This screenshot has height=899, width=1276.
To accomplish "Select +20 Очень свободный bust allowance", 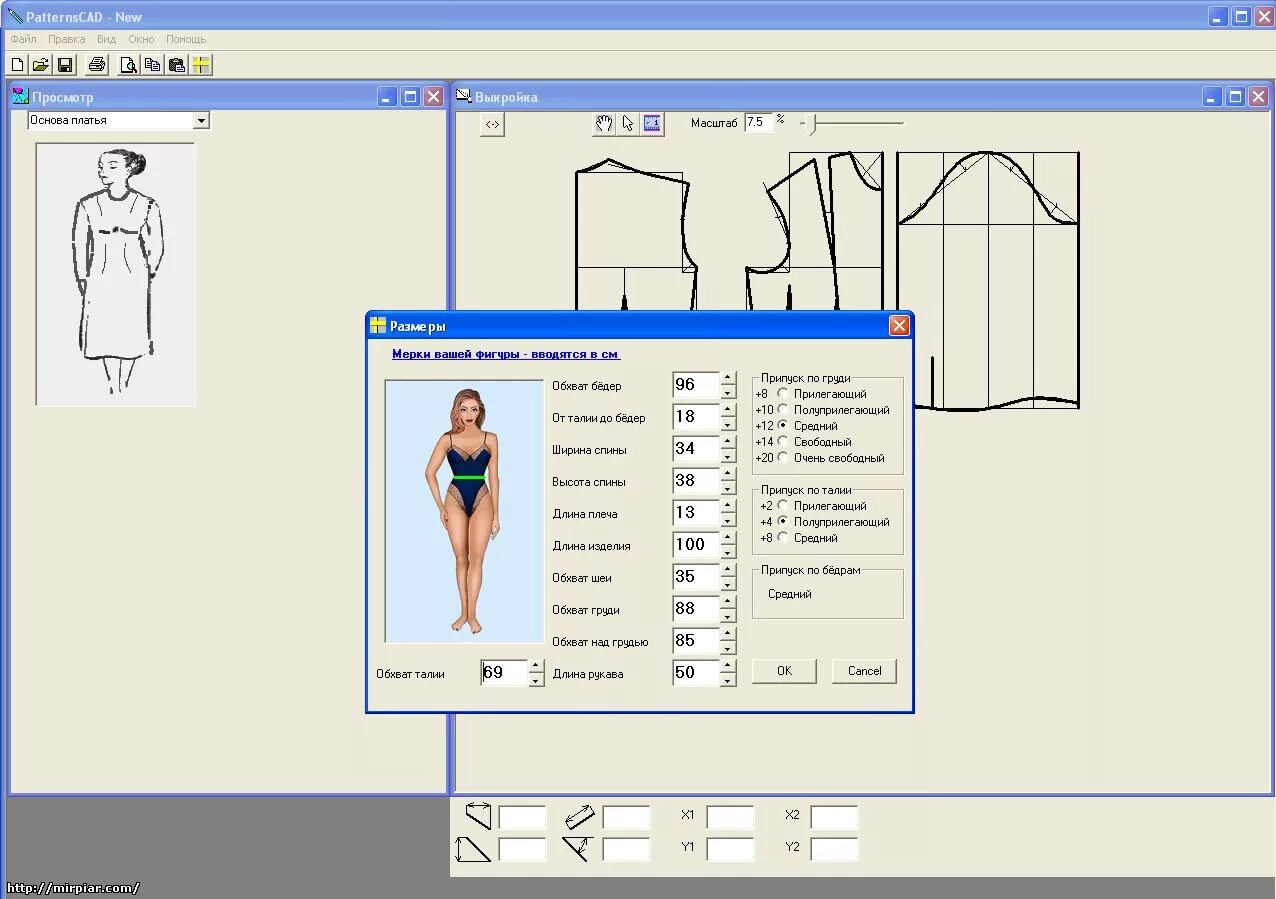I will [783, 458].
